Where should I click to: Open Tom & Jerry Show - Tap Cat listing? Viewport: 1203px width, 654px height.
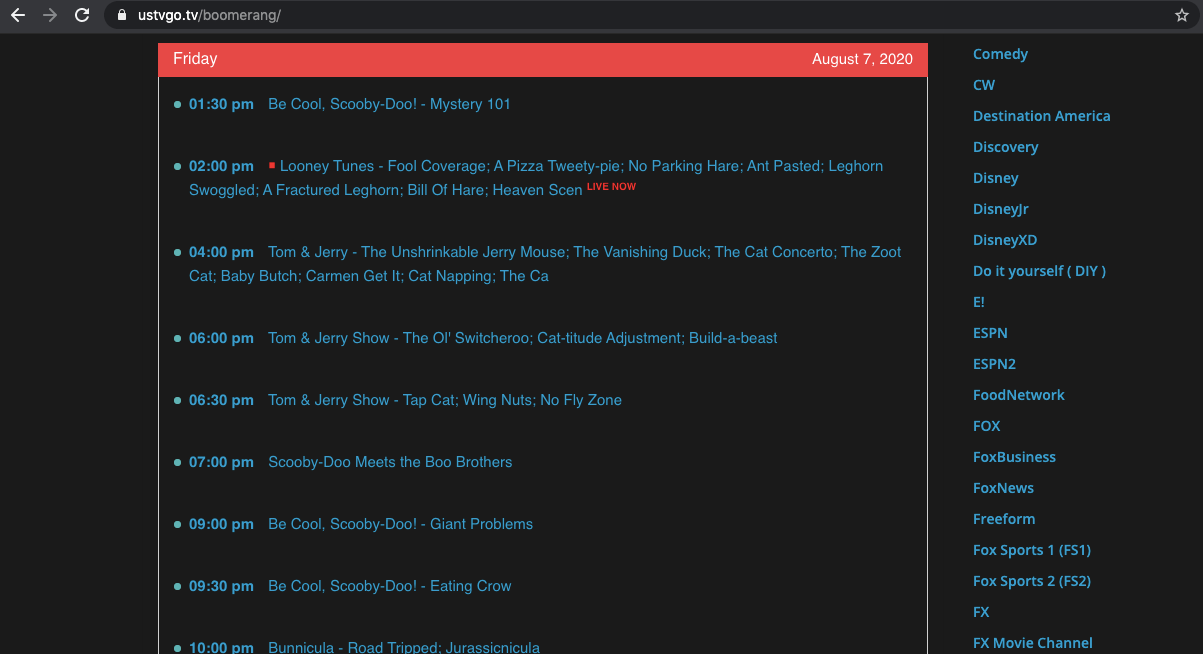[x=445, y=400]
